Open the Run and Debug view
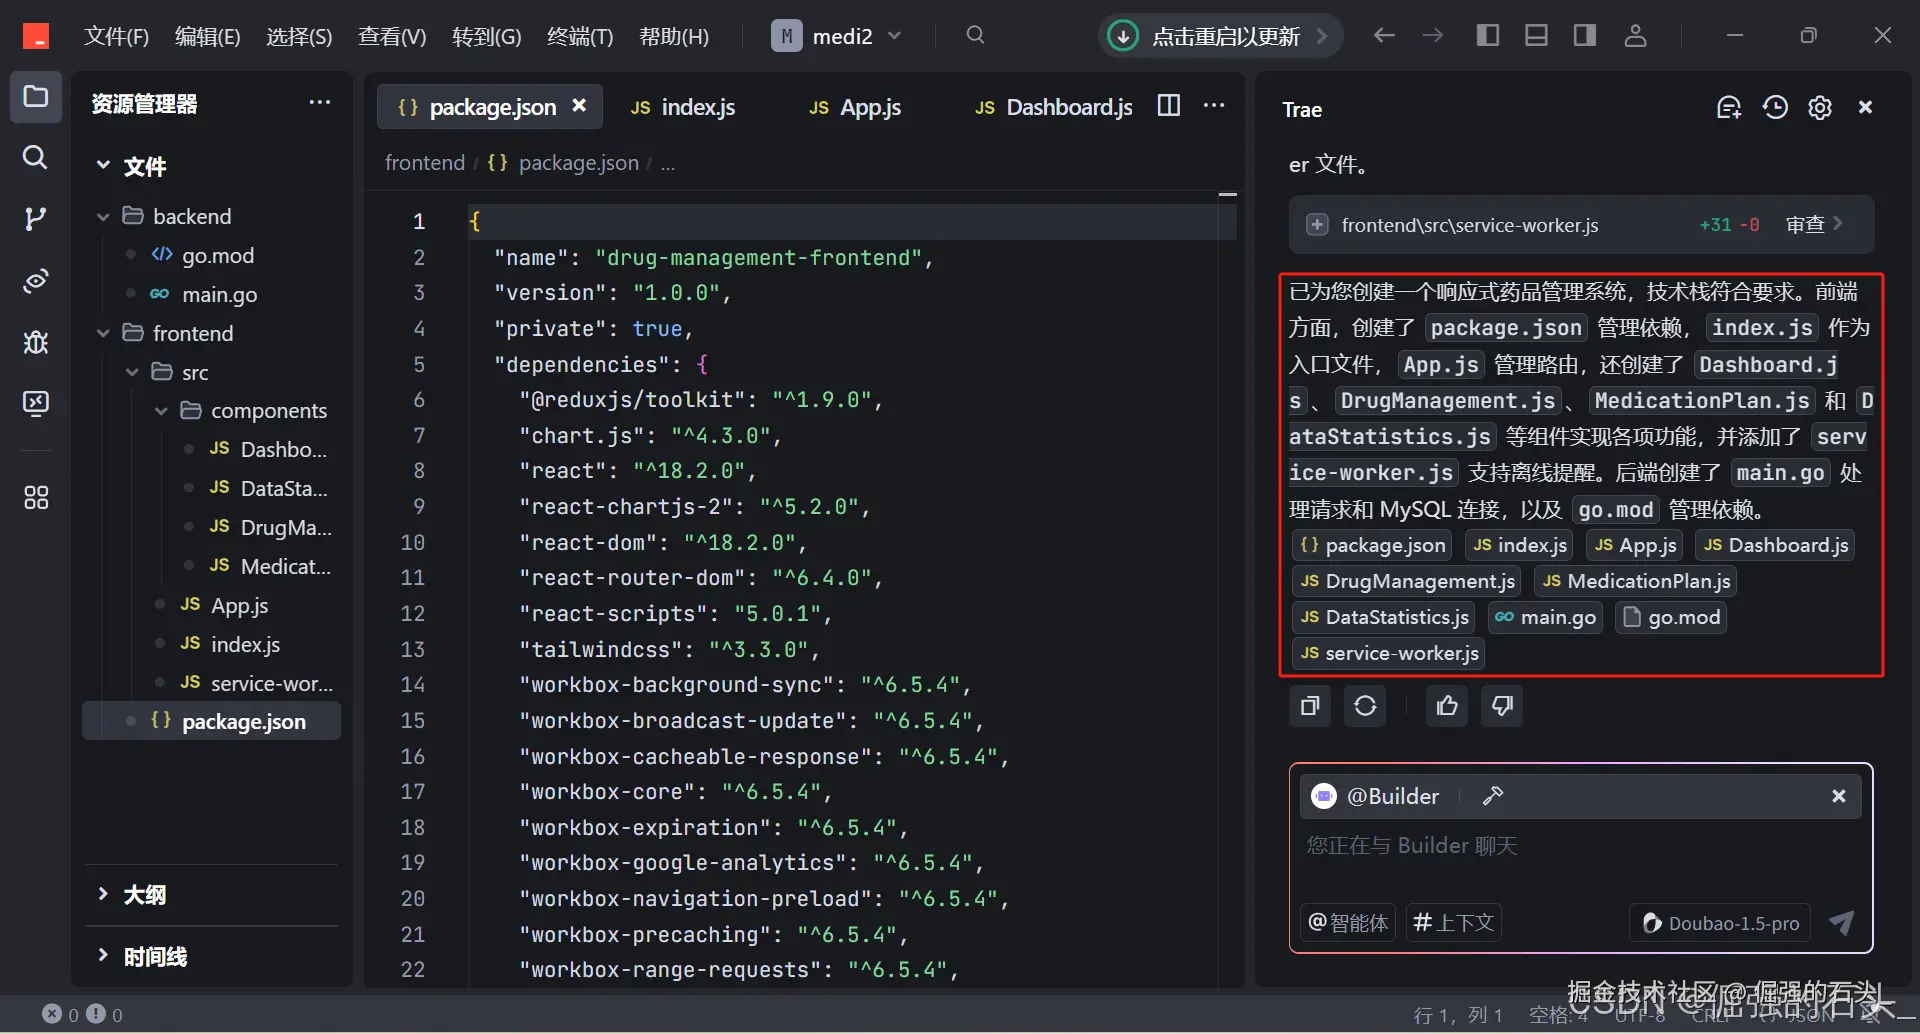Viewport: 1920px width, 1034px height. 35,342
